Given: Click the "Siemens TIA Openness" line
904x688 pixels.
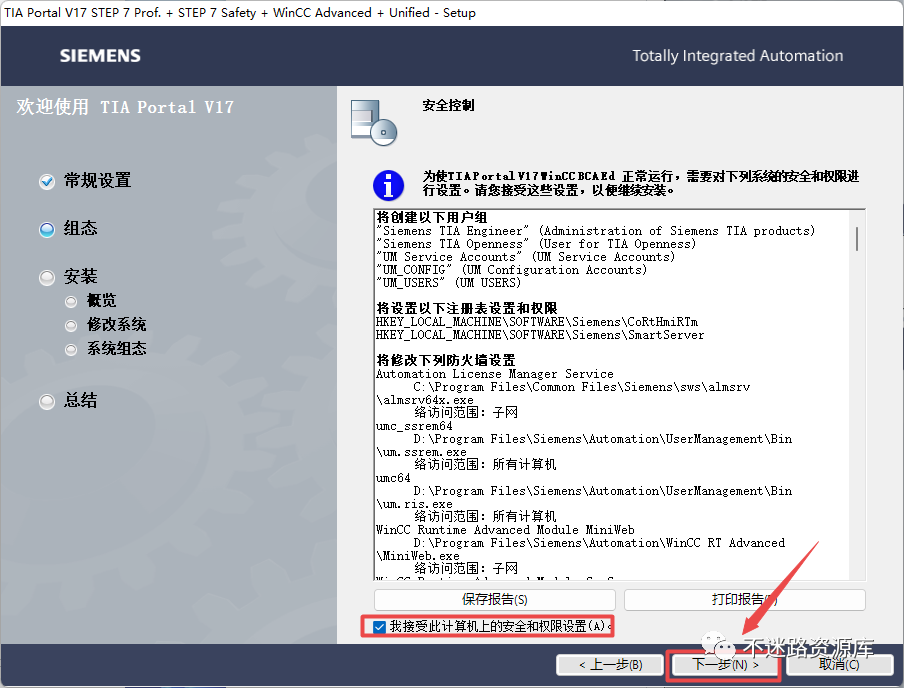Looking at the screenshot, I should 536,244.
